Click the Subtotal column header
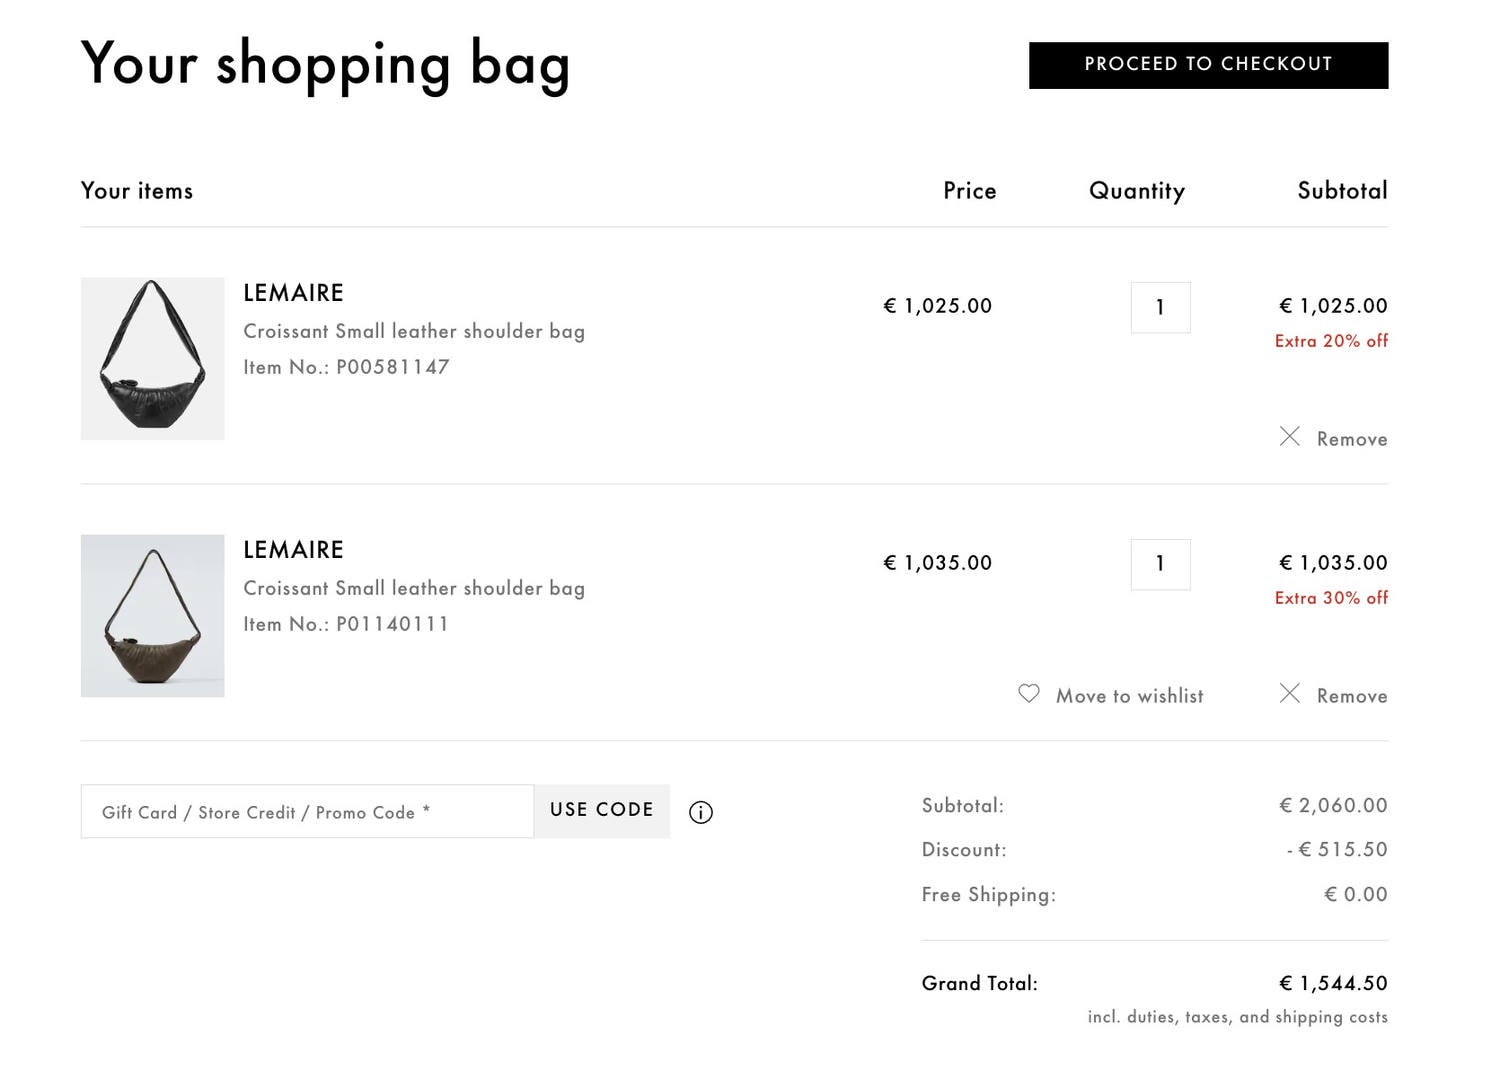The image size is (1500, 1071). (1342, 190)
